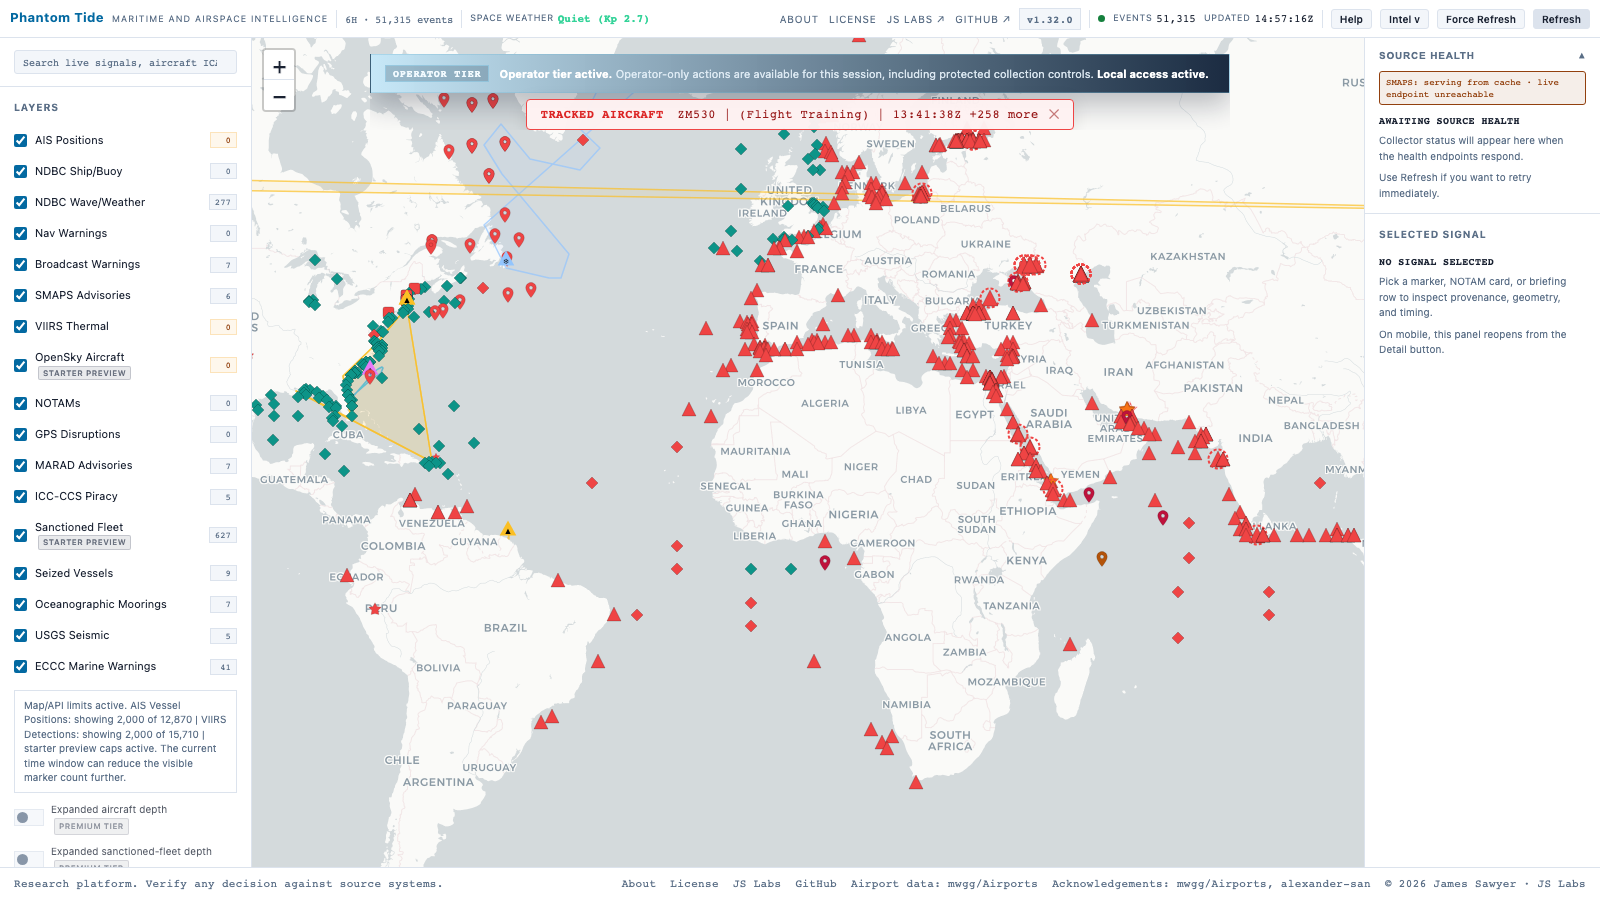Image resolution: width=1600 pixels, height=900 pixels.
Task: Click the Operator Tier badge in the banner
Action: click(437, 74)
